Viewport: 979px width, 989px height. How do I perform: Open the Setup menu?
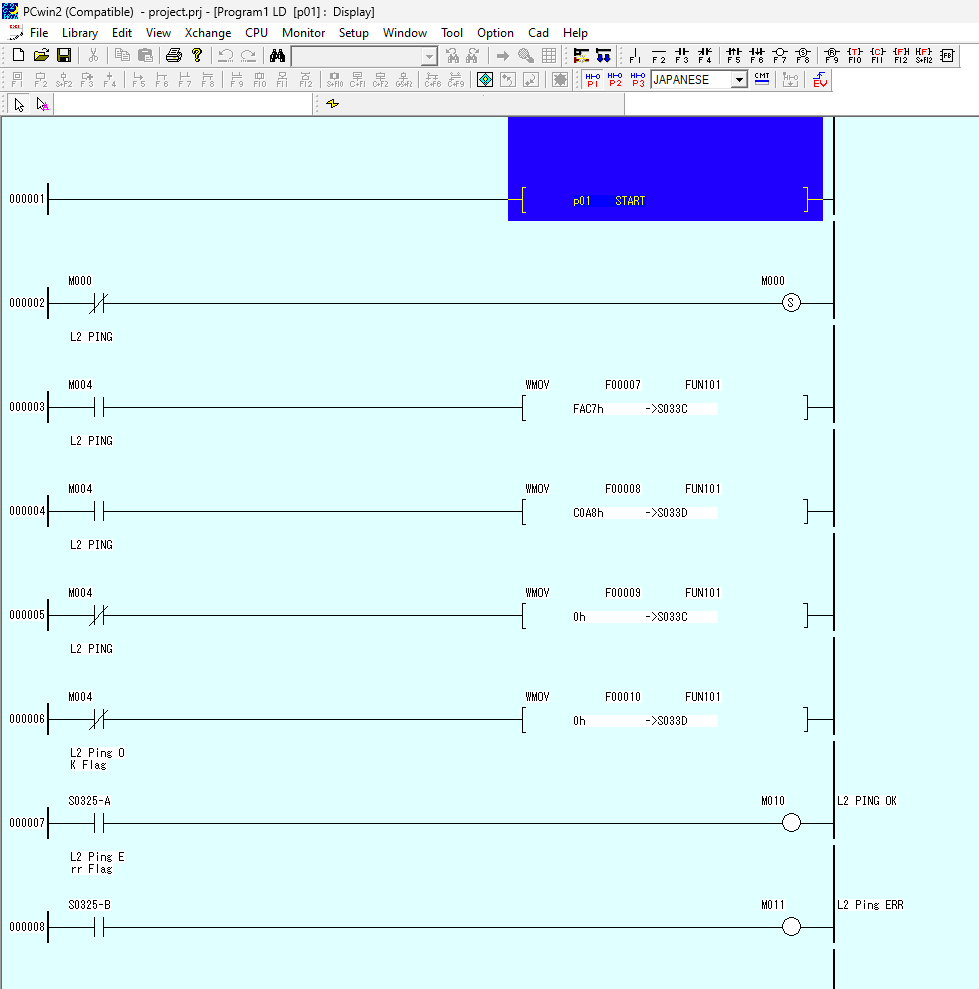(353, 33)
